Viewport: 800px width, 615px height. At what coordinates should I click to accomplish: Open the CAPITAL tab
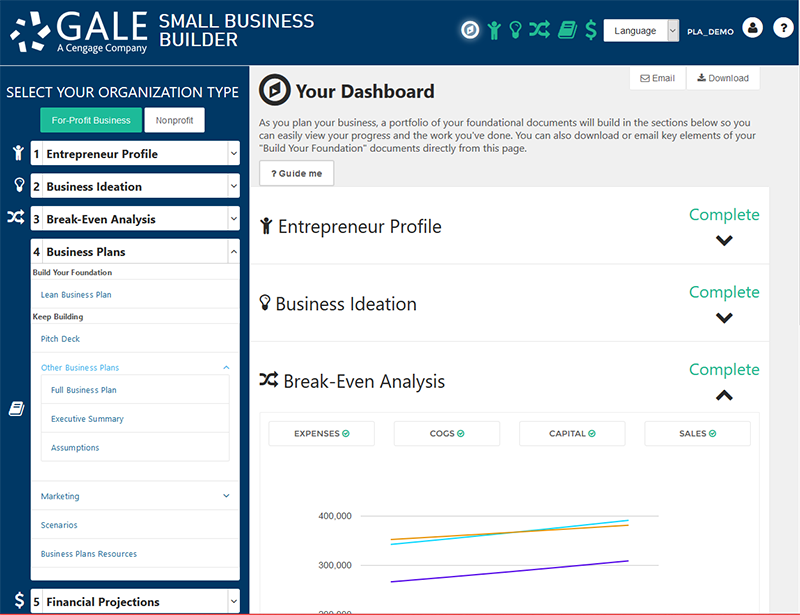click(572, 433)
